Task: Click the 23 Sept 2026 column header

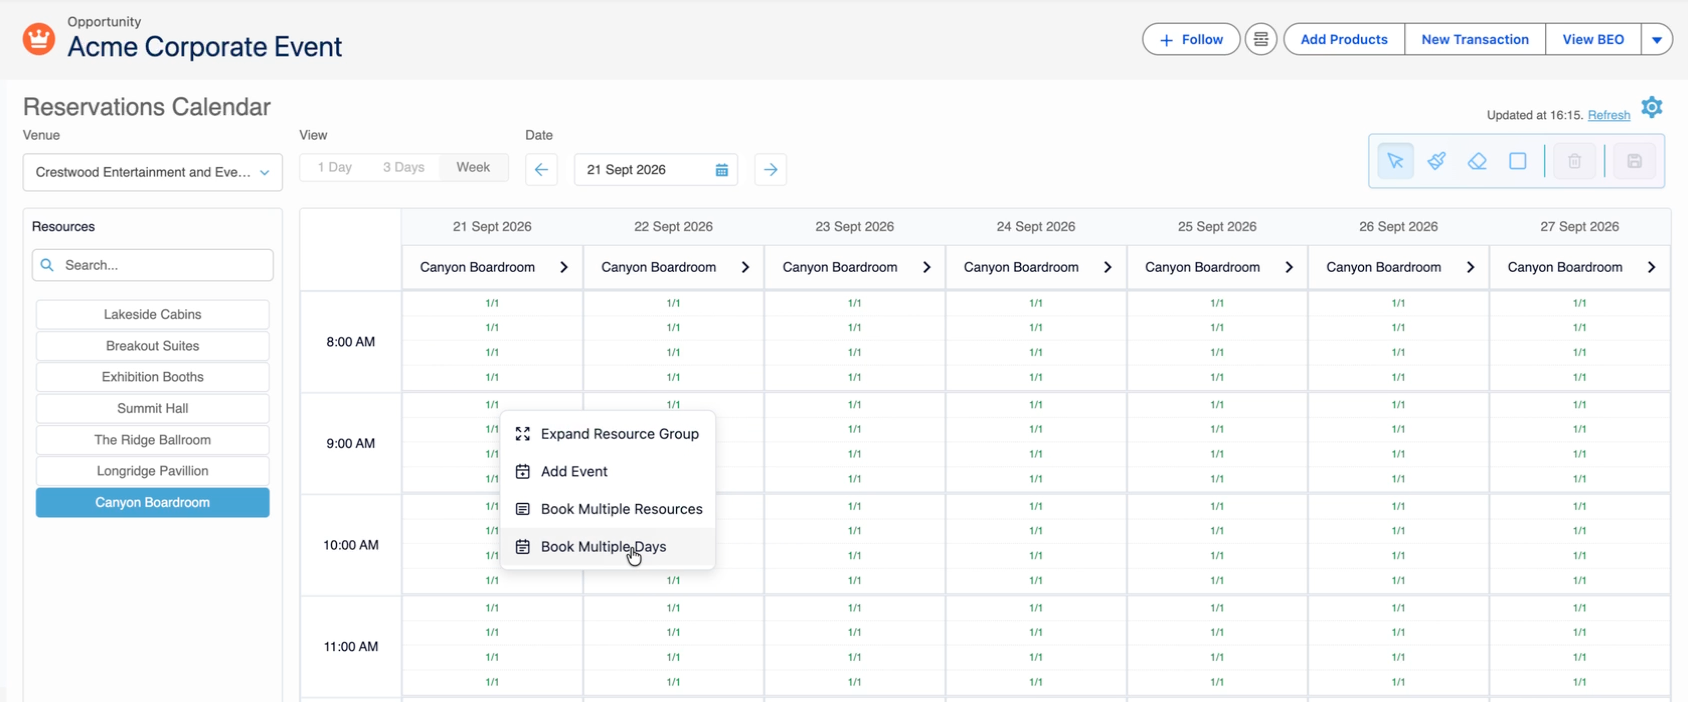Action: coord(855,227)
